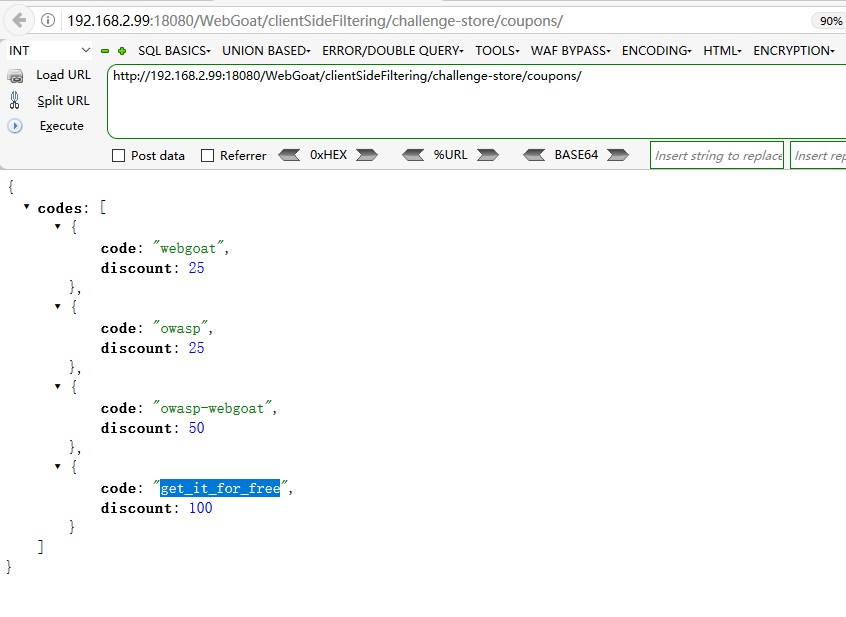Open the INT dropdown selector

[x=49, y=51]
